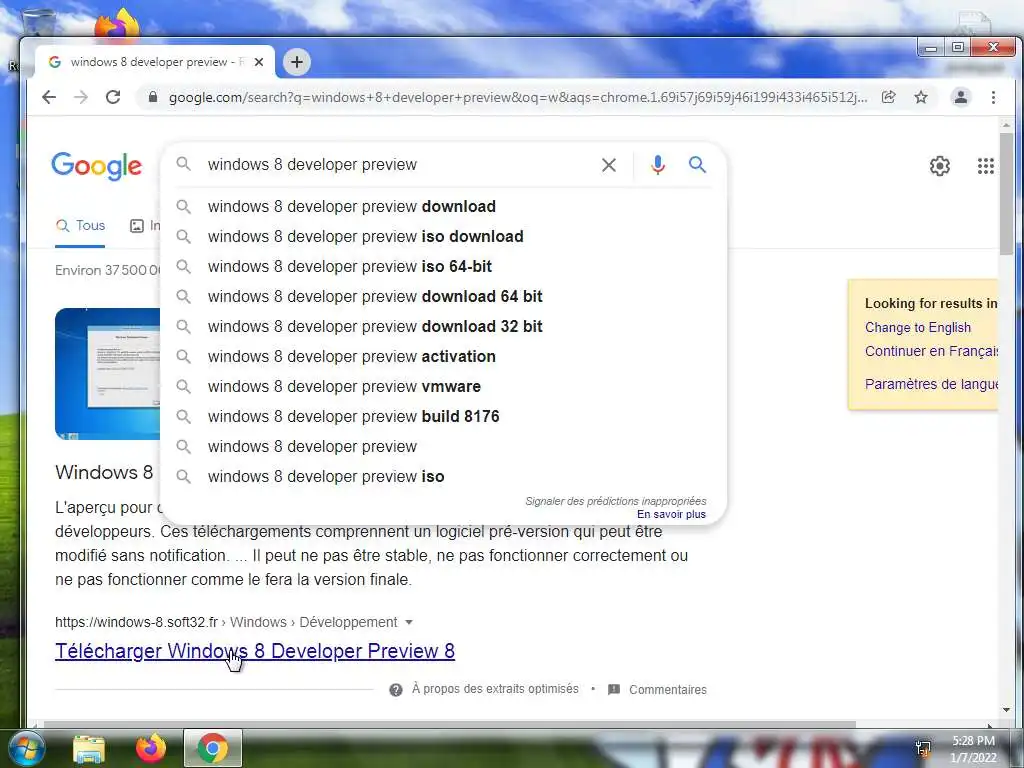Click 'Change to English' link
Image resolution: width=1024 pixels, height=768 pixels.
pyautogui.click(x=918, y=328)
